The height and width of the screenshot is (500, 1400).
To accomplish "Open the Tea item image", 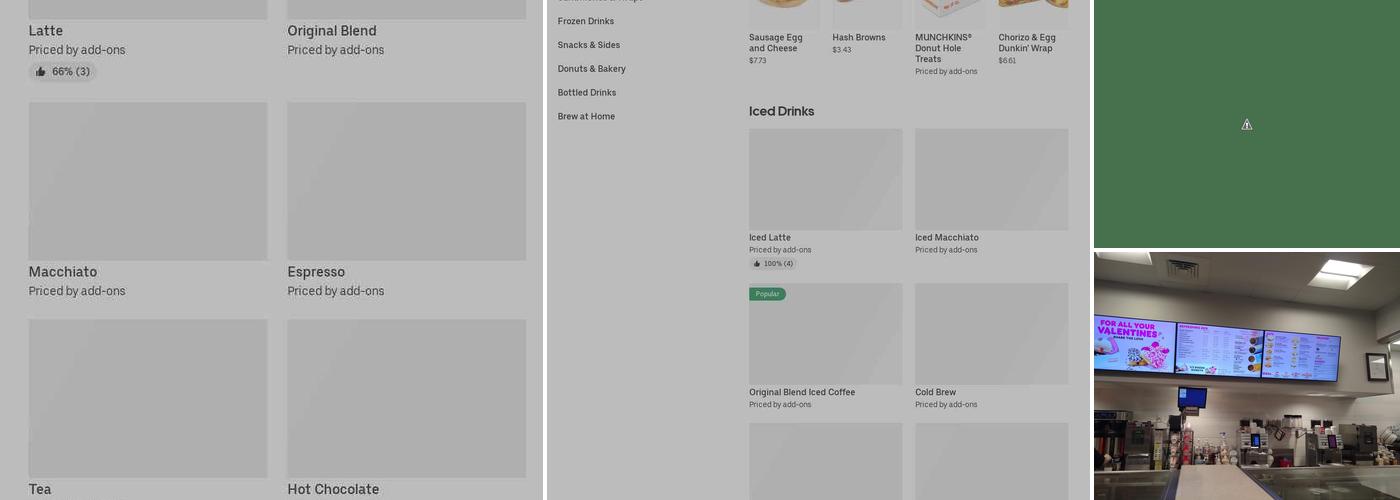I will 148,398.
